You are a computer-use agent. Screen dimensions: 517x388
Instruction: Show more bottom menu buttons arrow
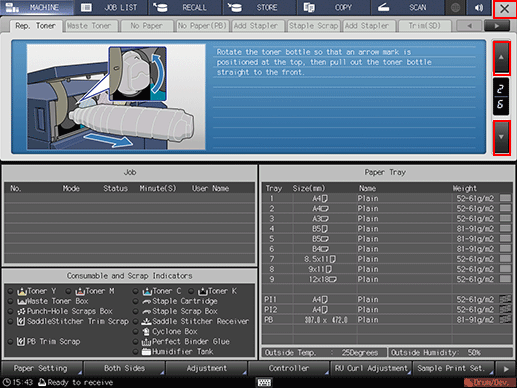pyautogui.click(x=506, y=369)
